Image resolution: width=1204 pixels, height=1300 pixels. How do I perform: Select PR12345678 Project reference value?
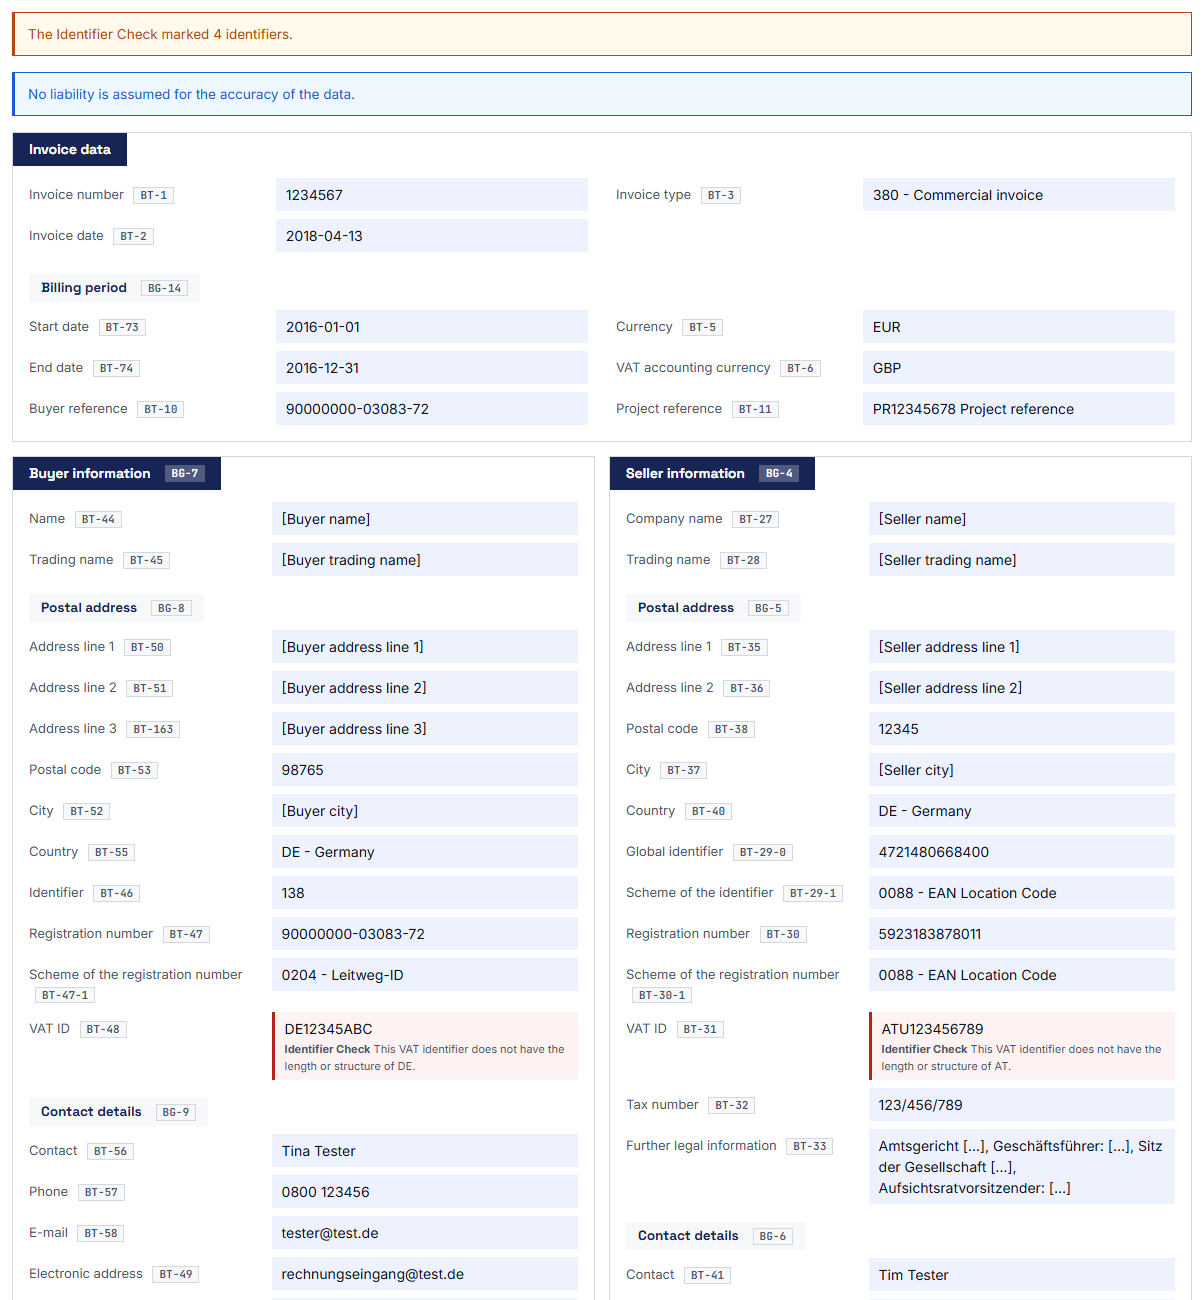pos(1018,409)
